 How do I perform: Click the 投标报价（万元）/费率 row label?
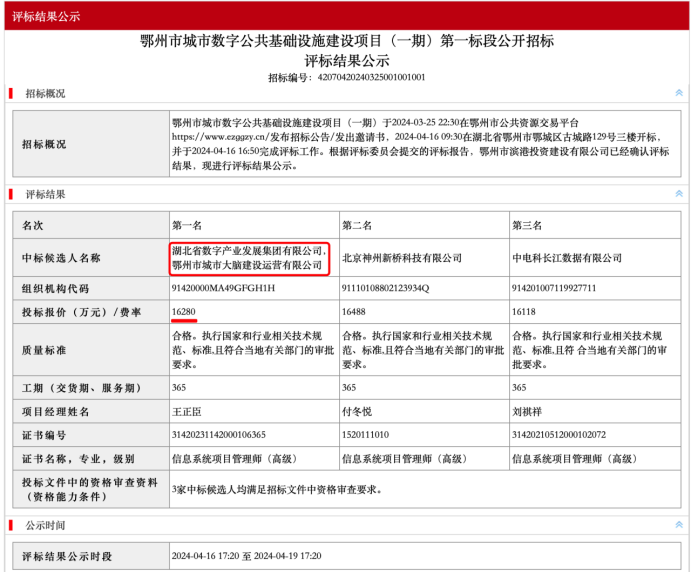click(x=82, y=312)
